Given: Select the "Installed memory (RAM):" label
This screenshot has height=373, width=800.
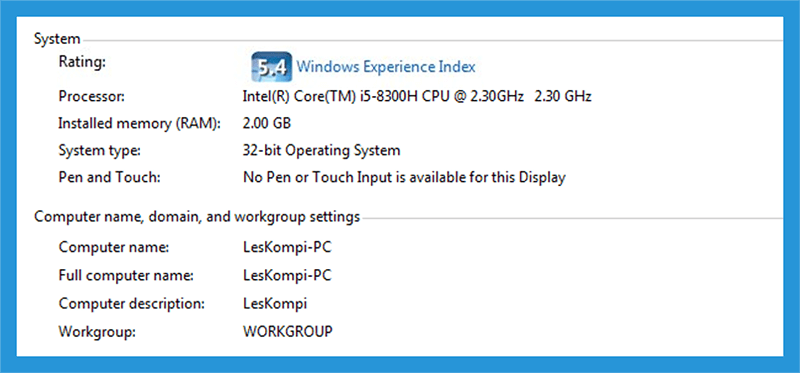Looking at the screenshot, I should coord(139,123).
